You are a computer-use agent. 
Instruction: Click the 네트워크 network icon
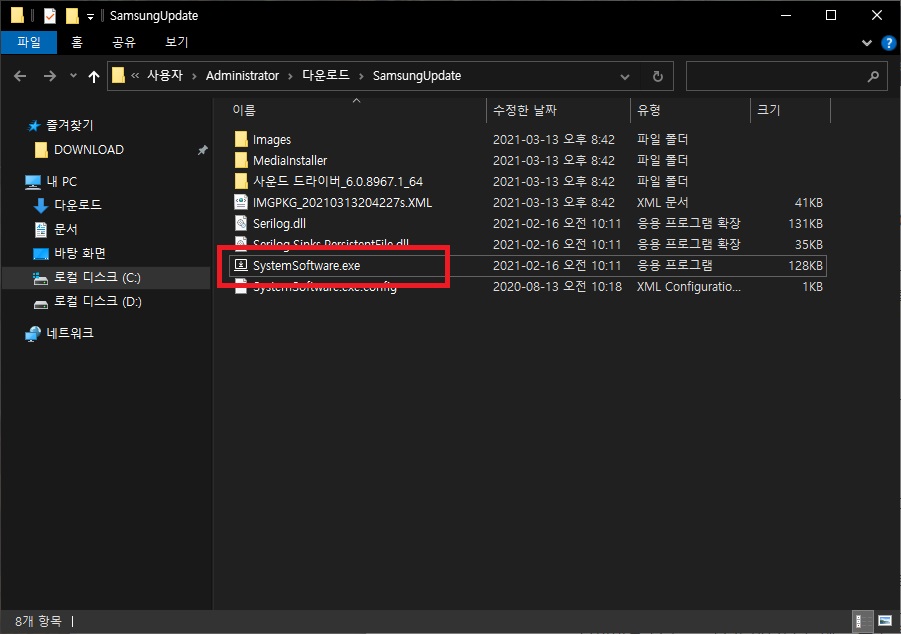pos(33,334)
